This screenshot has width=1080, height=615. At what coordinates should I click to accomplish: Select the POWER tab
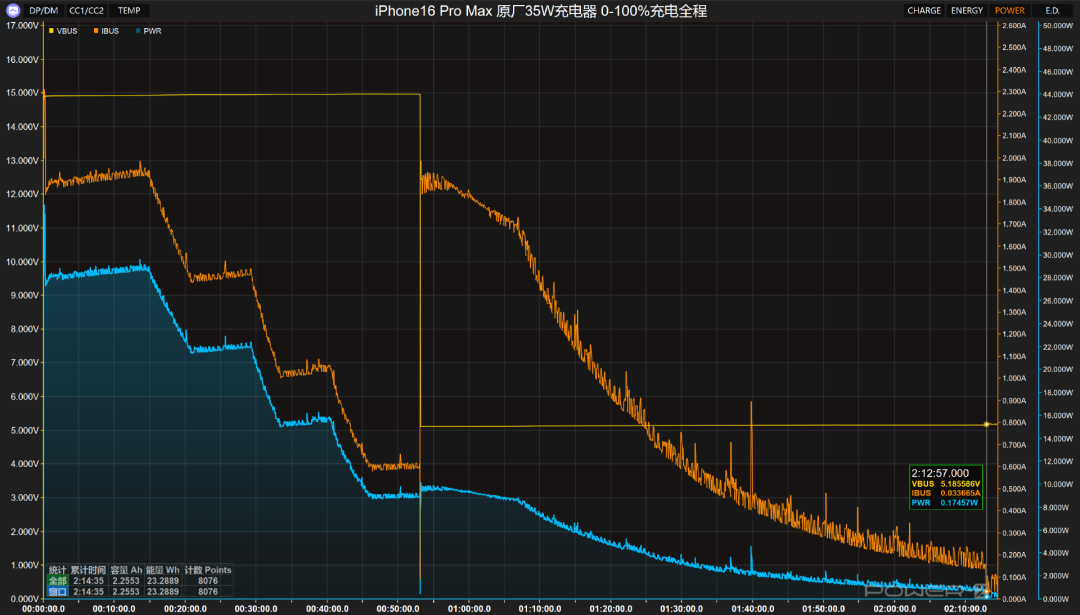[1009, 10]
